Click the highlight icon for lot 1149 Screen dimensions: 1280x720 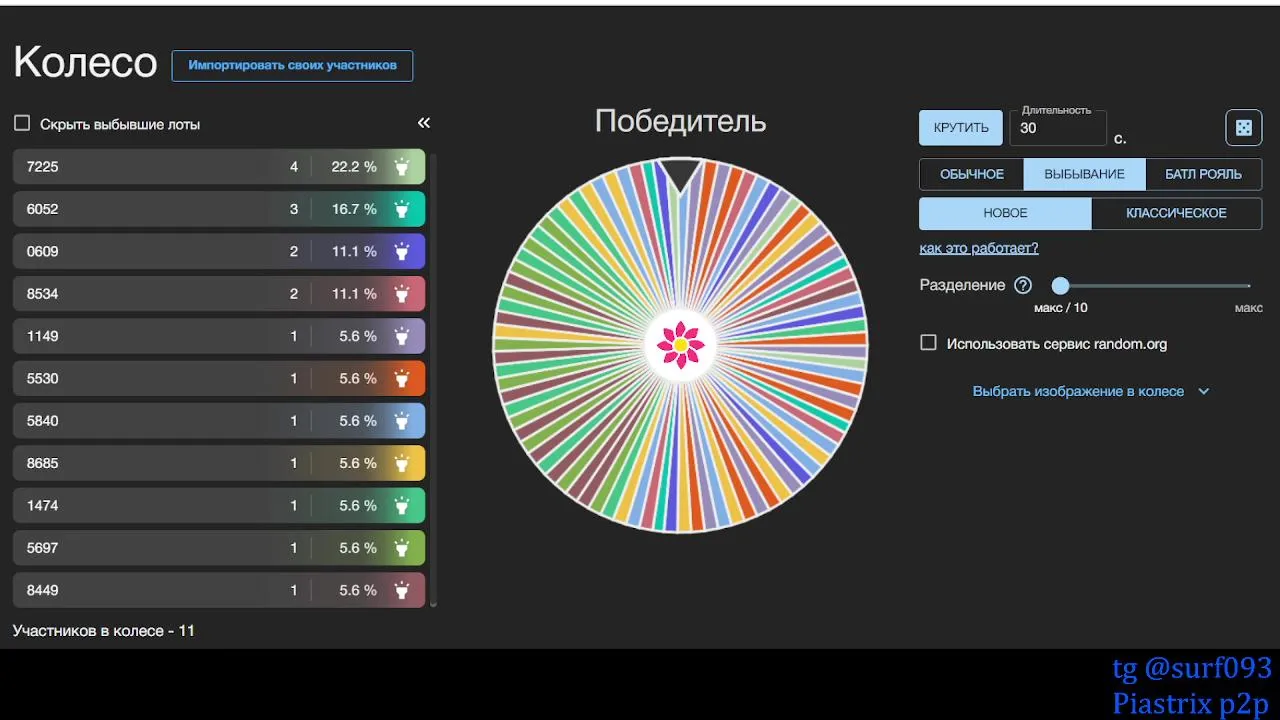pos(401,336)
